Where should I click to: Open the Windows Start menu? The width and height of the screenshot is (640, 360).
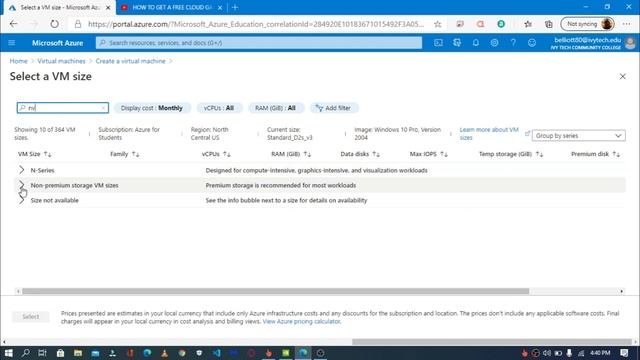[9, 353]
